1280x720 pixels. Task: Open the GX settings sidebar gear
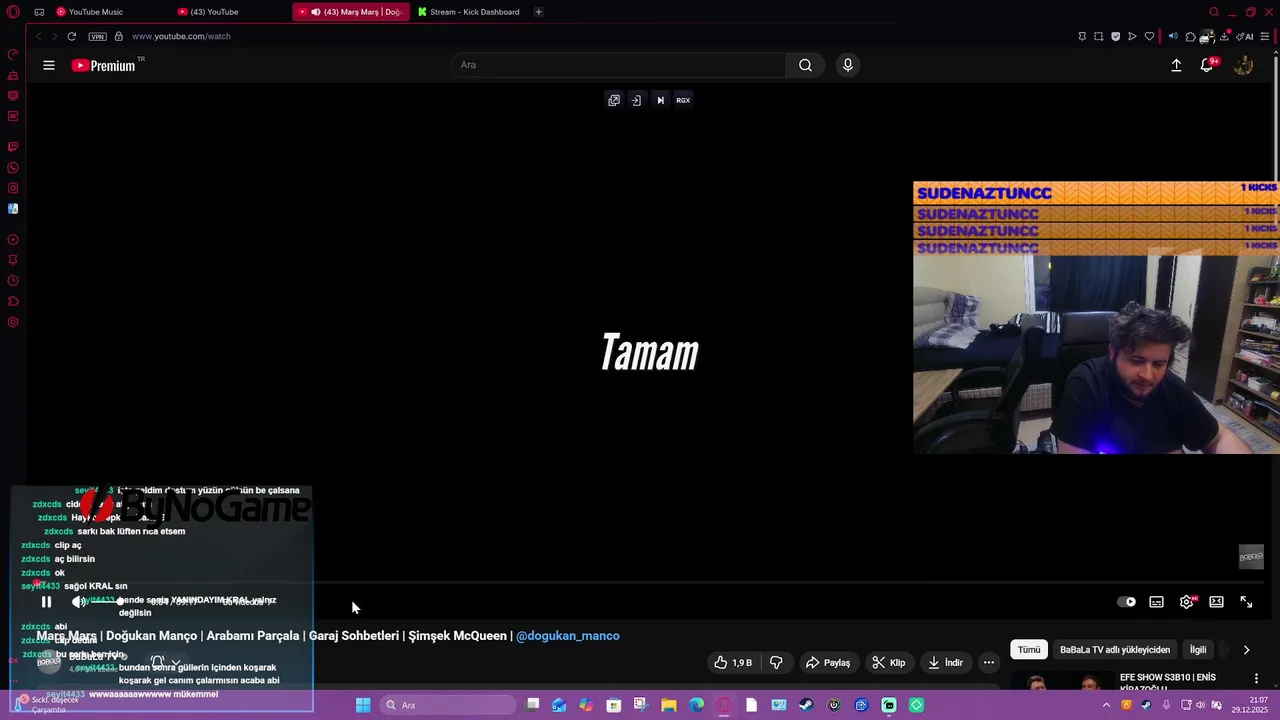pos(13,322)
